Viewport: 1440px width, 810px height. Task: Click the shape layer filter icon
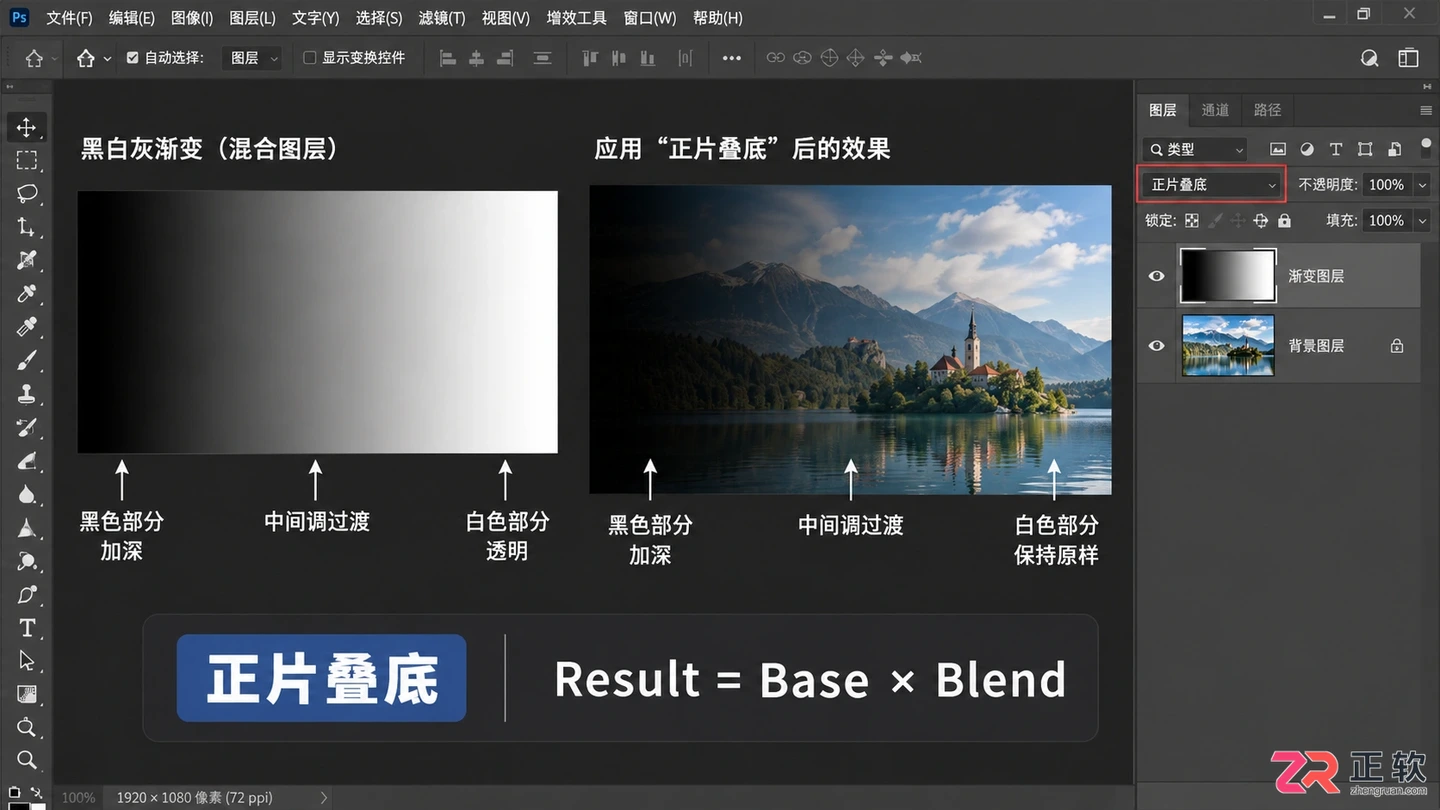tap(1364, 149)
